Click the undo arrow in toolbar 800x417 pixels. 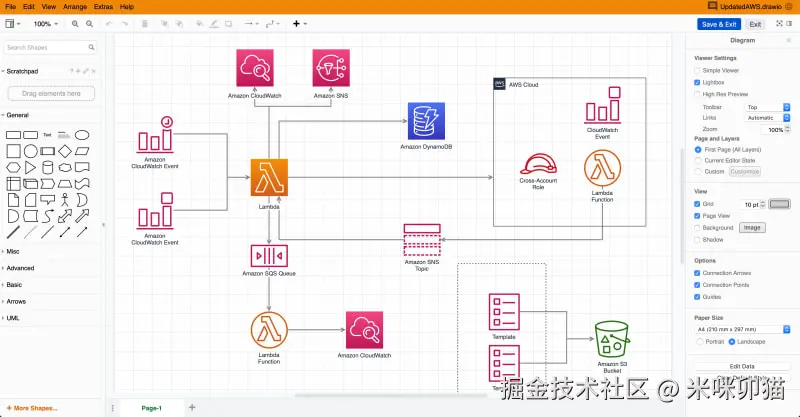[109, 24]
